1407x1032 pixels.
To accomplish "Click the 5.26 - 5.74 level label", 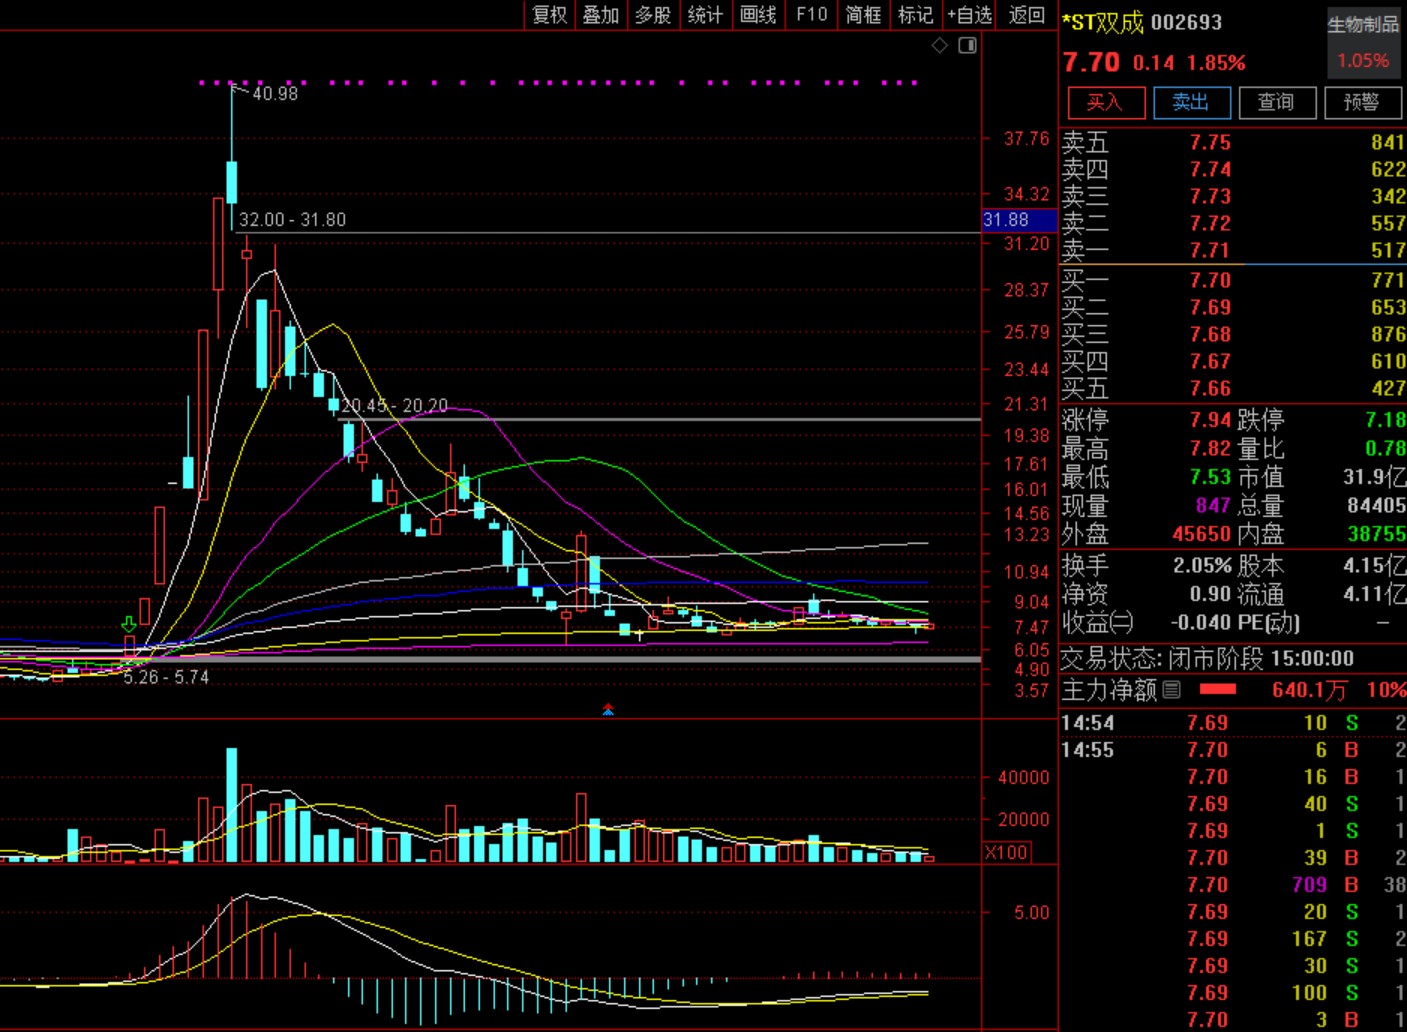I will pos(166,677).
